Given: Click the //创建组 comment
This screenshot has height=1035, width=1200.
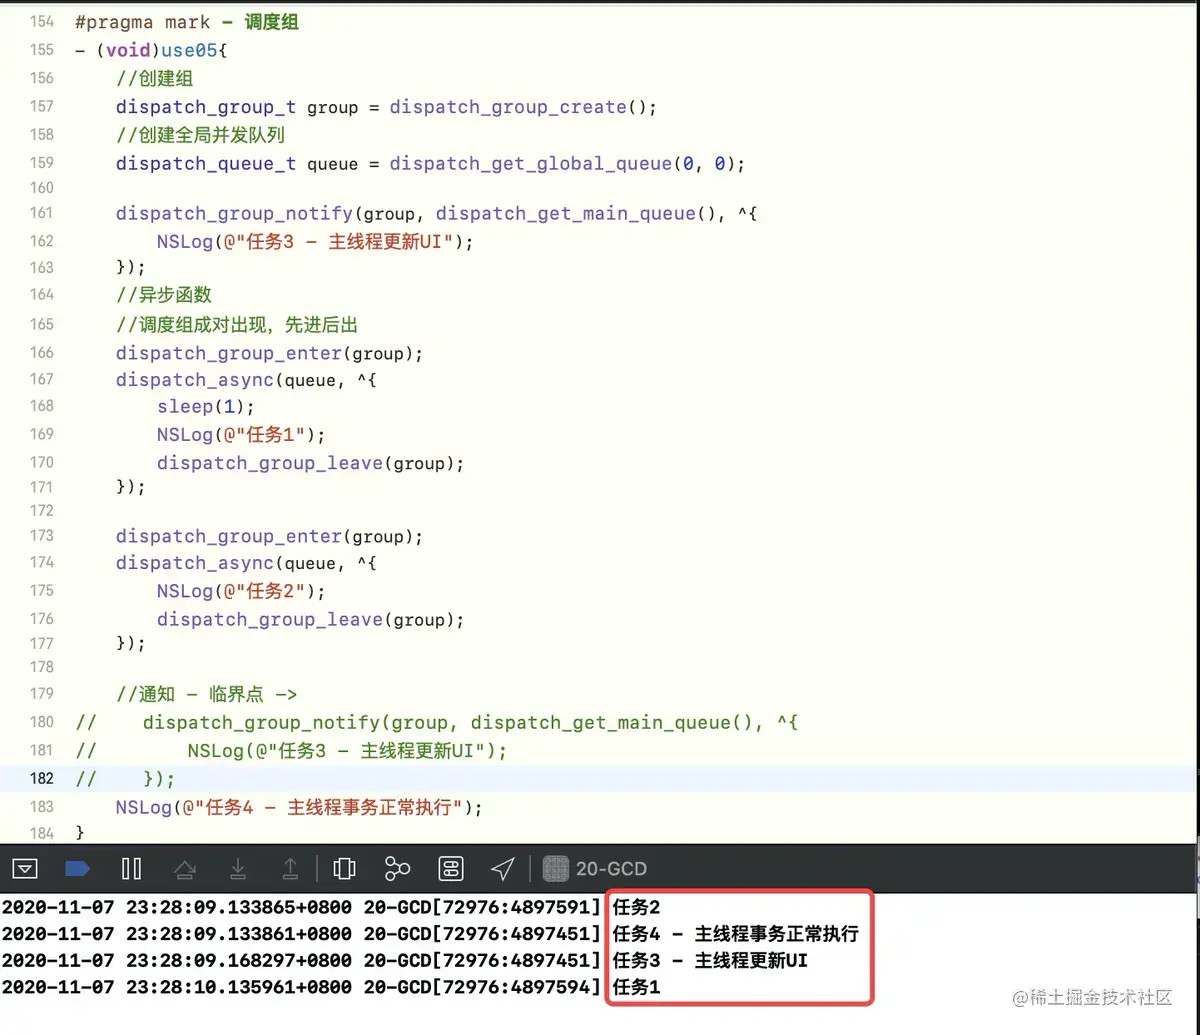Looking at the screenshot, I should (x=154, y=78).
